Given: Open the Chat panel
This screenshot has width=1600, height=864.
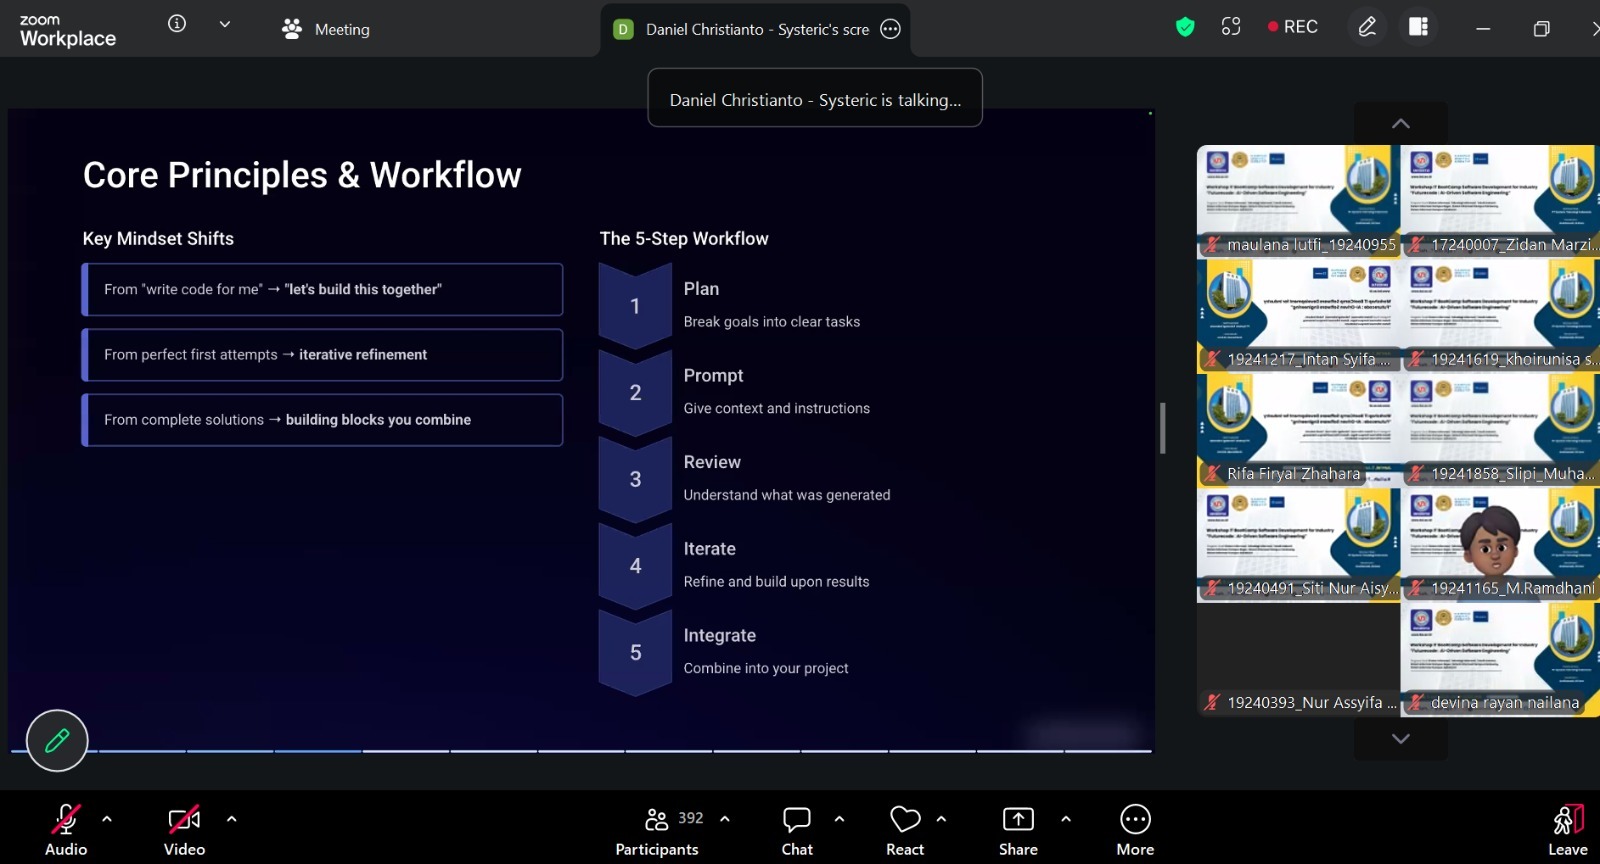Looking at the screenshot, I should click(797, 830).
